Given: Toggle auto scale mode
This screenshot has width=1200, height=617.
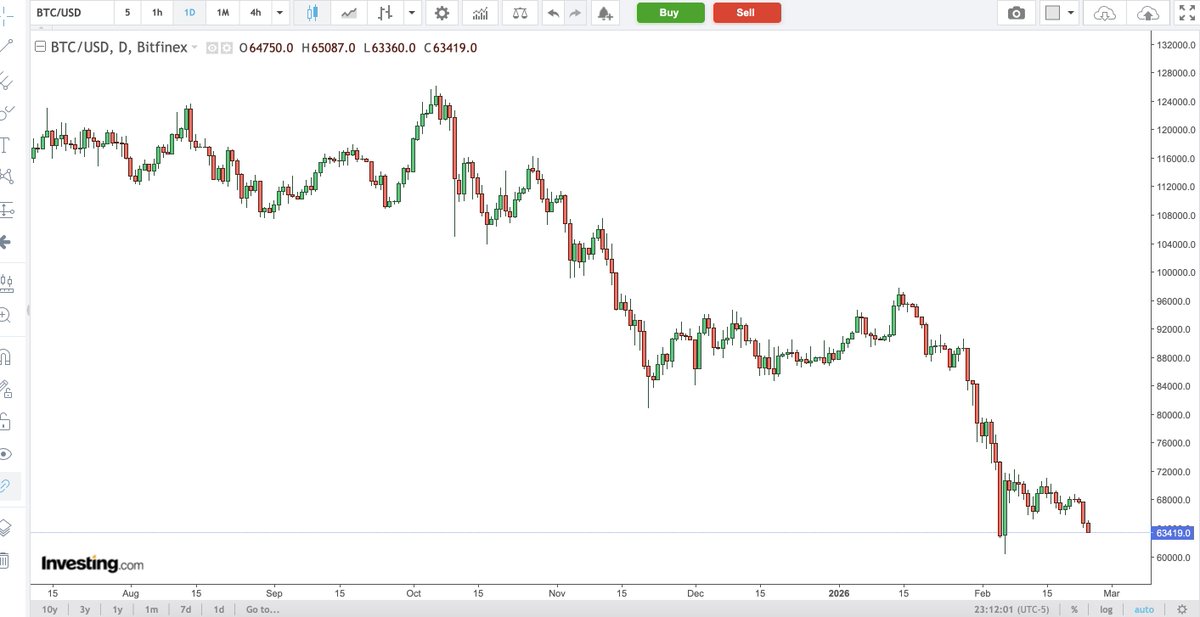Looking at the screenshot, I should pos(1144,609).
